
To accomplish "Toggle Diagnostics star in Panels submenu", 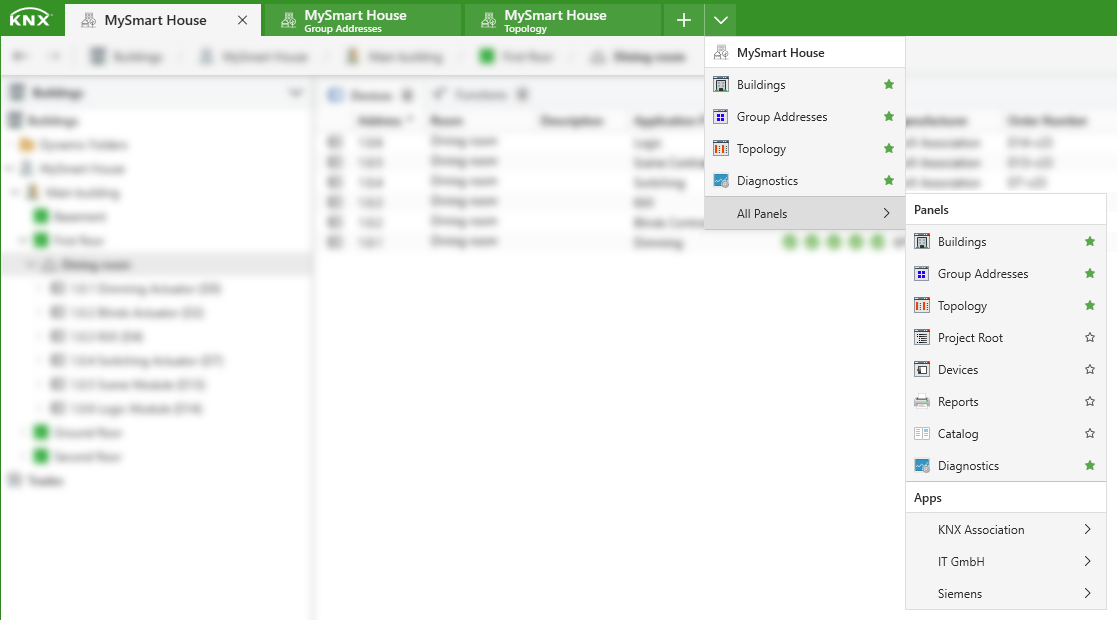I will pyautogui.click(x=1089, y=466).
